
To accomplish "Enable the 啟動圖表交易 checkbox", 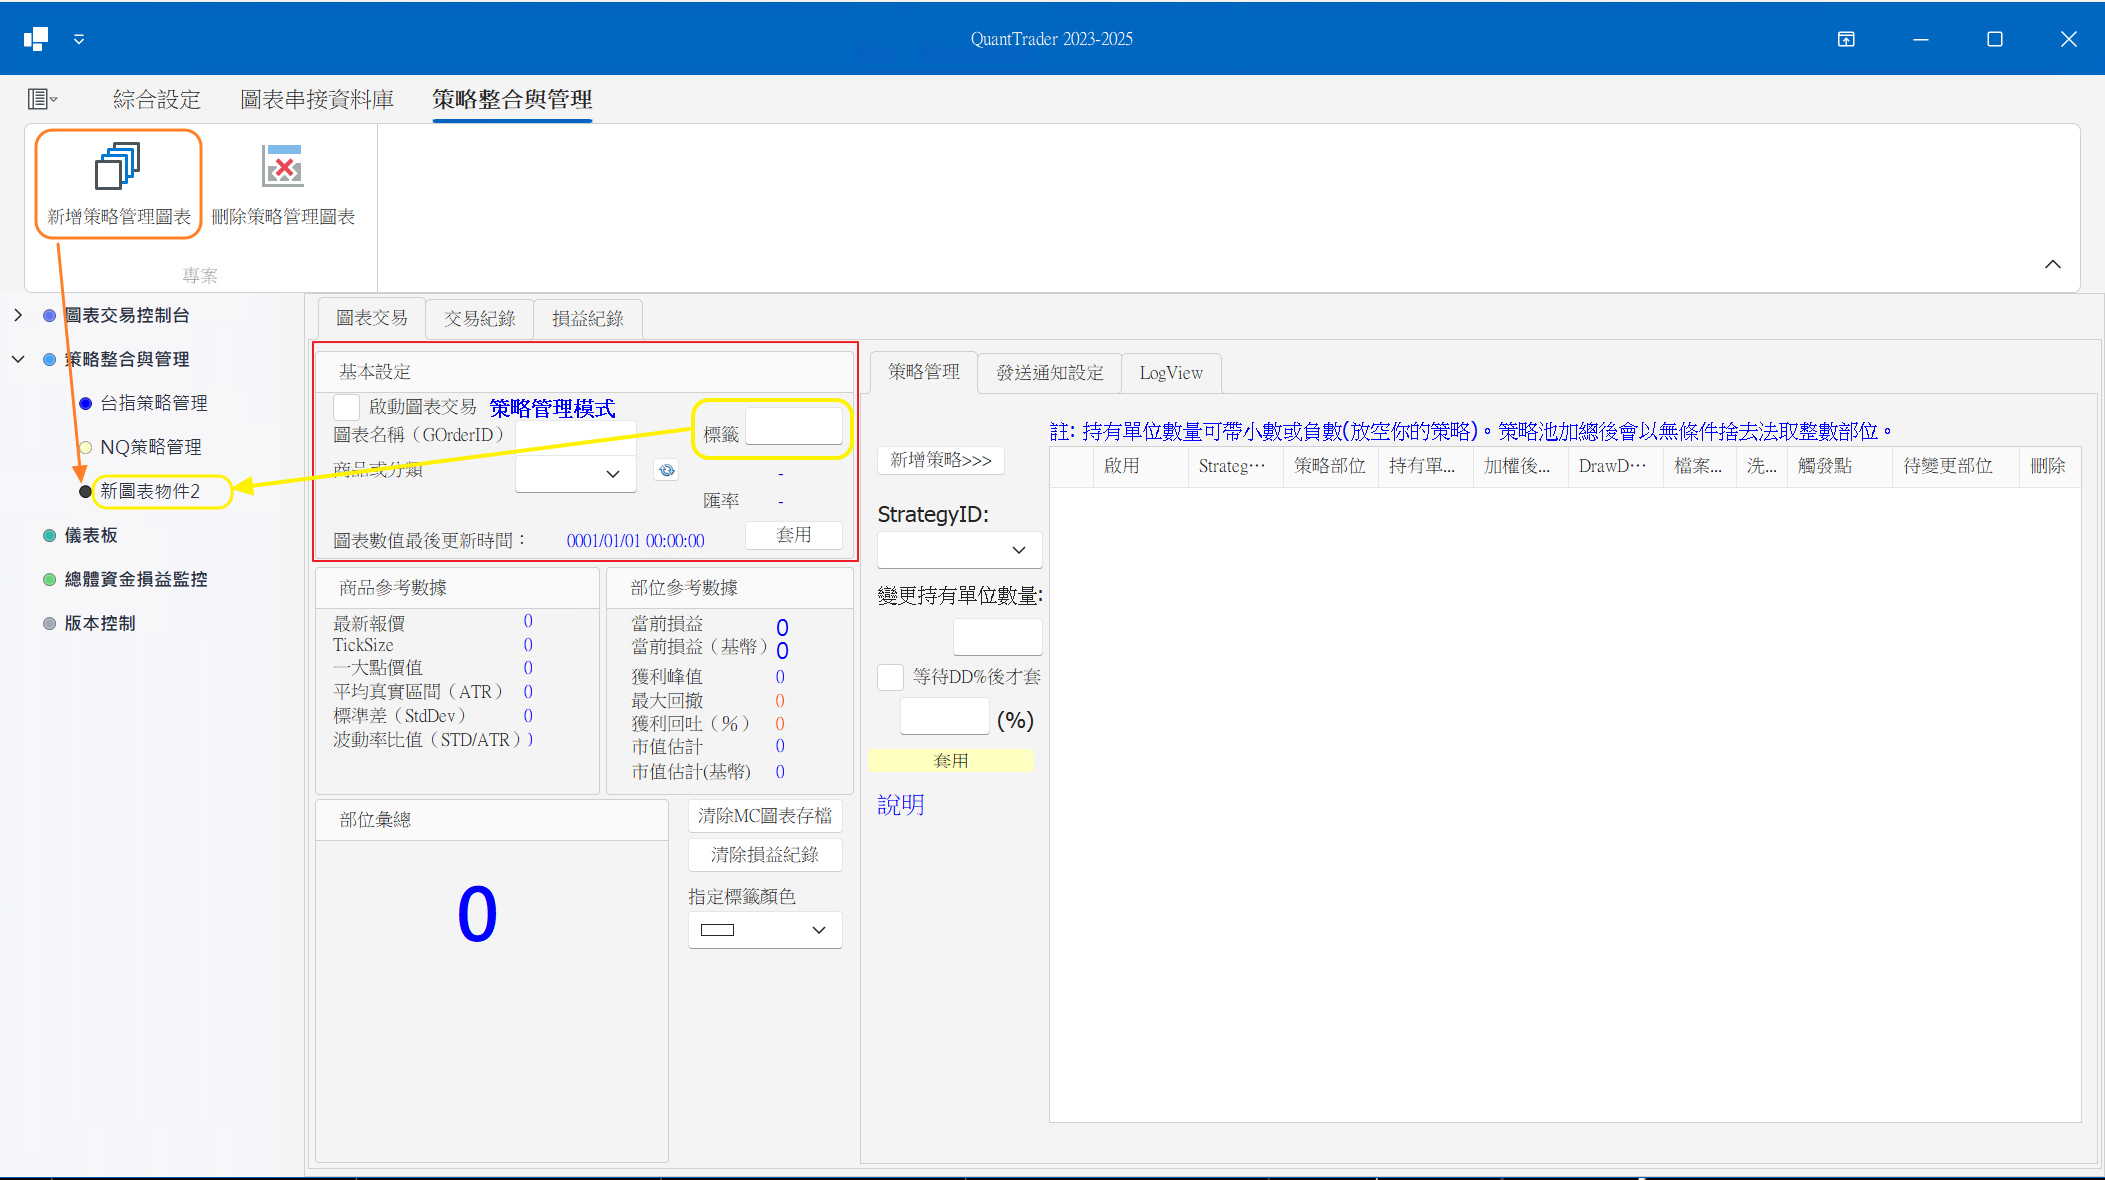I will (346, 406).
